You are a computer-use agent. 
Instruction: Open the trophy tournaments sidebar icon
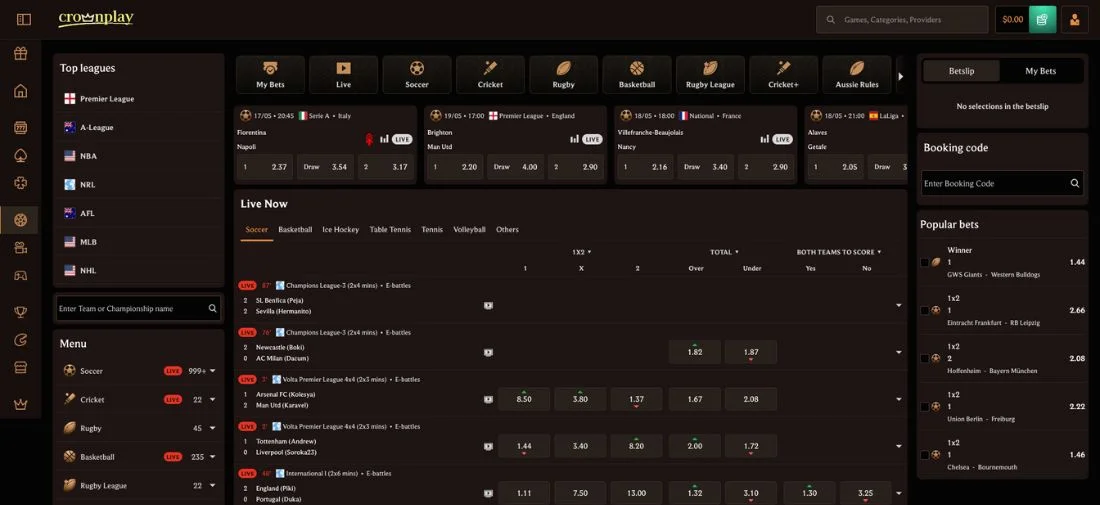20,312
